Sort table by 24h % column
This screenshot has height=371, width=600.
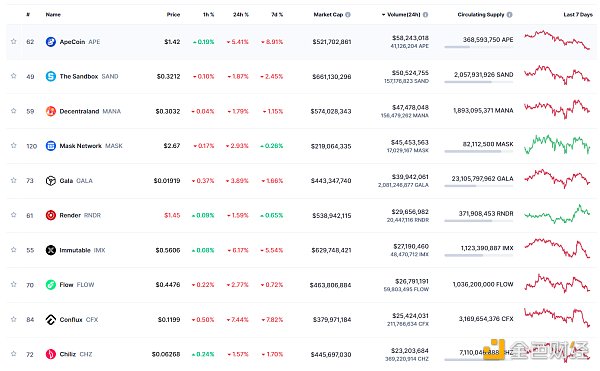point(241,15)
